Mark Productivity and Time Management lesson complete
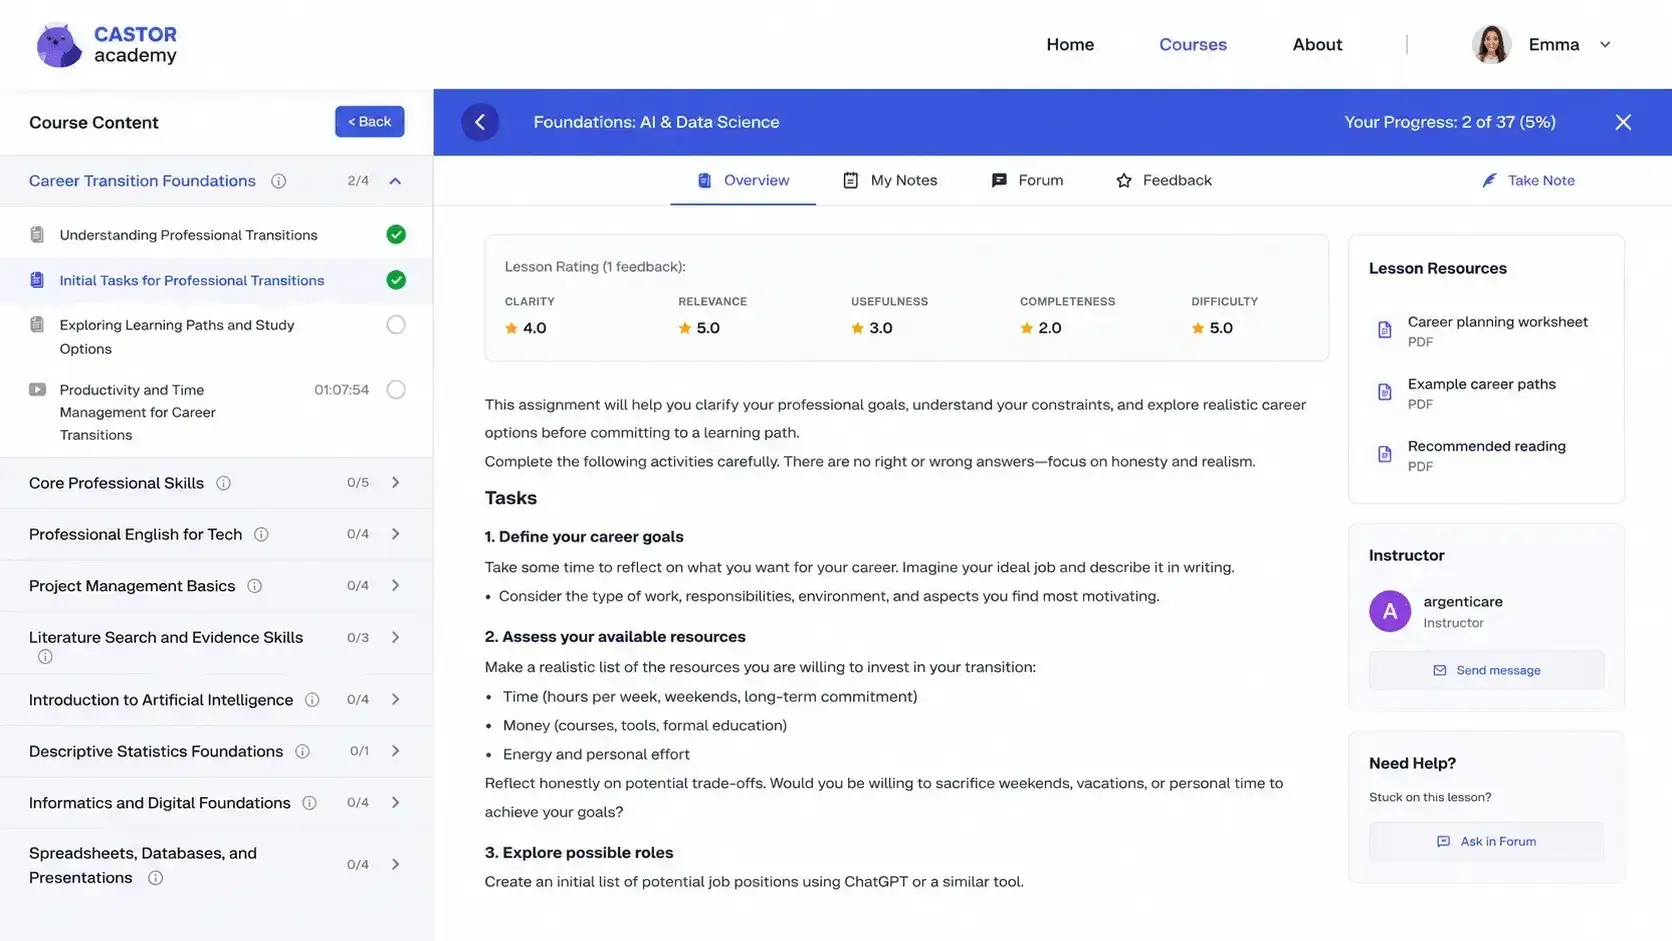This screenshot has height=941, width=1672. point(396,390)
